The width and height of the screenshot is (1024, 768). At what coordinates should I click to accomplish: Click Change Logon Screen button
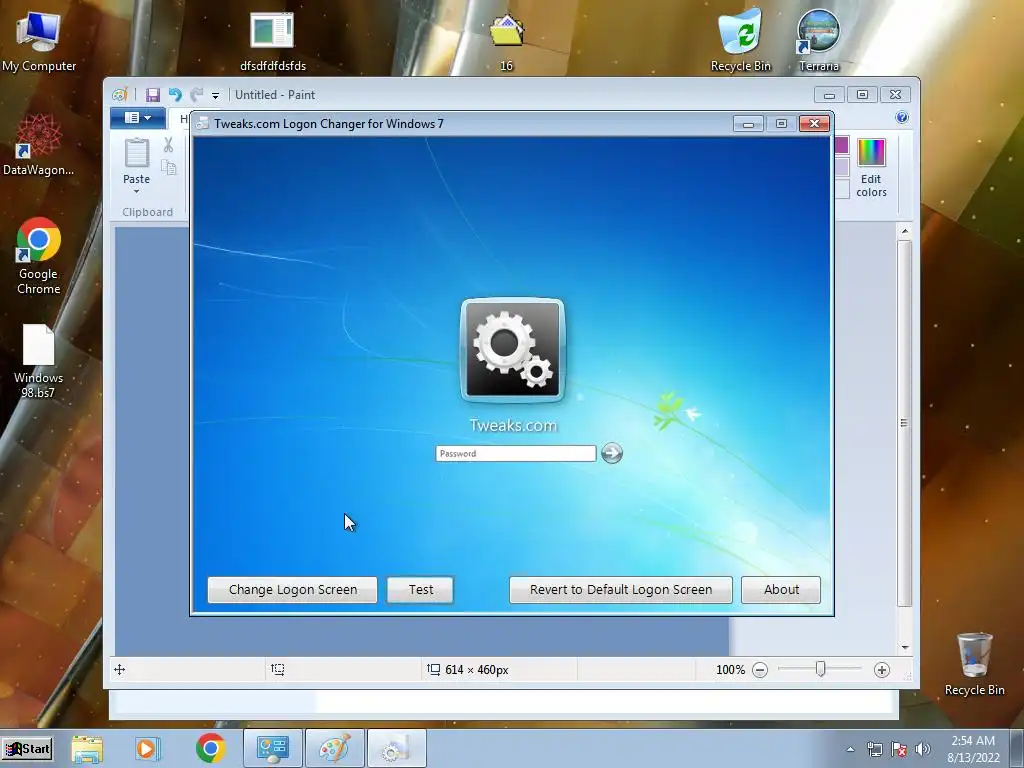(293, 590)
